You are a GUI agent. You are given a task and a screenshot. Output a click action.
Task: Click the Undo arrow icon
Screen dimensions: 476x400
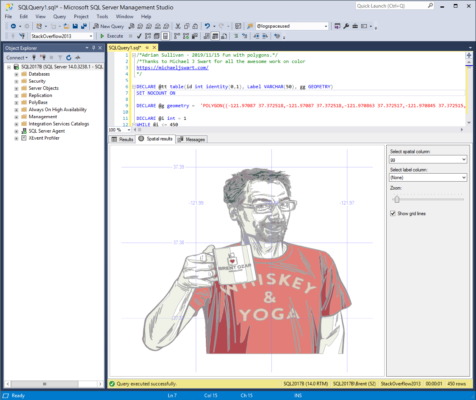pos(207,26)
